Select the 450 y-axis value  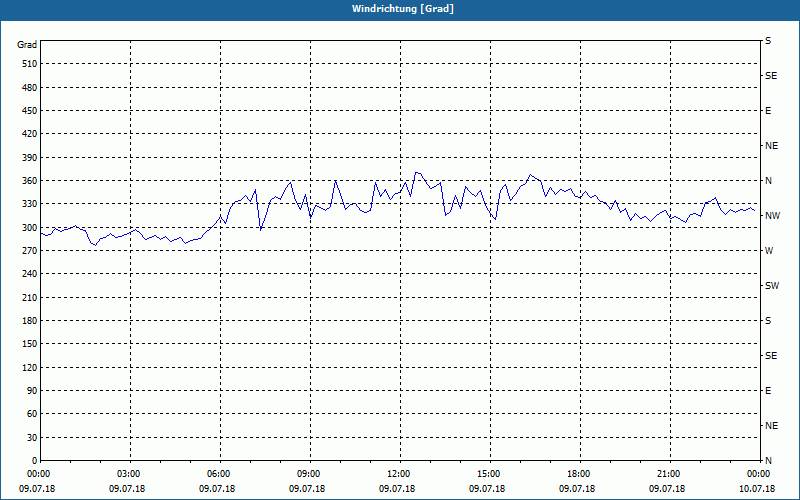[30, 111]
